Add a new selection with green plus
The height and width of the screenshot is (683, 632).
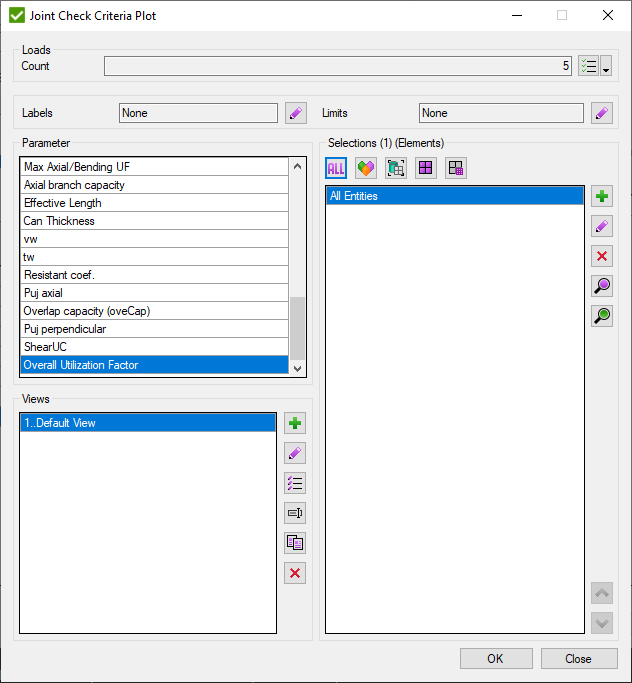tap(601, 196)
